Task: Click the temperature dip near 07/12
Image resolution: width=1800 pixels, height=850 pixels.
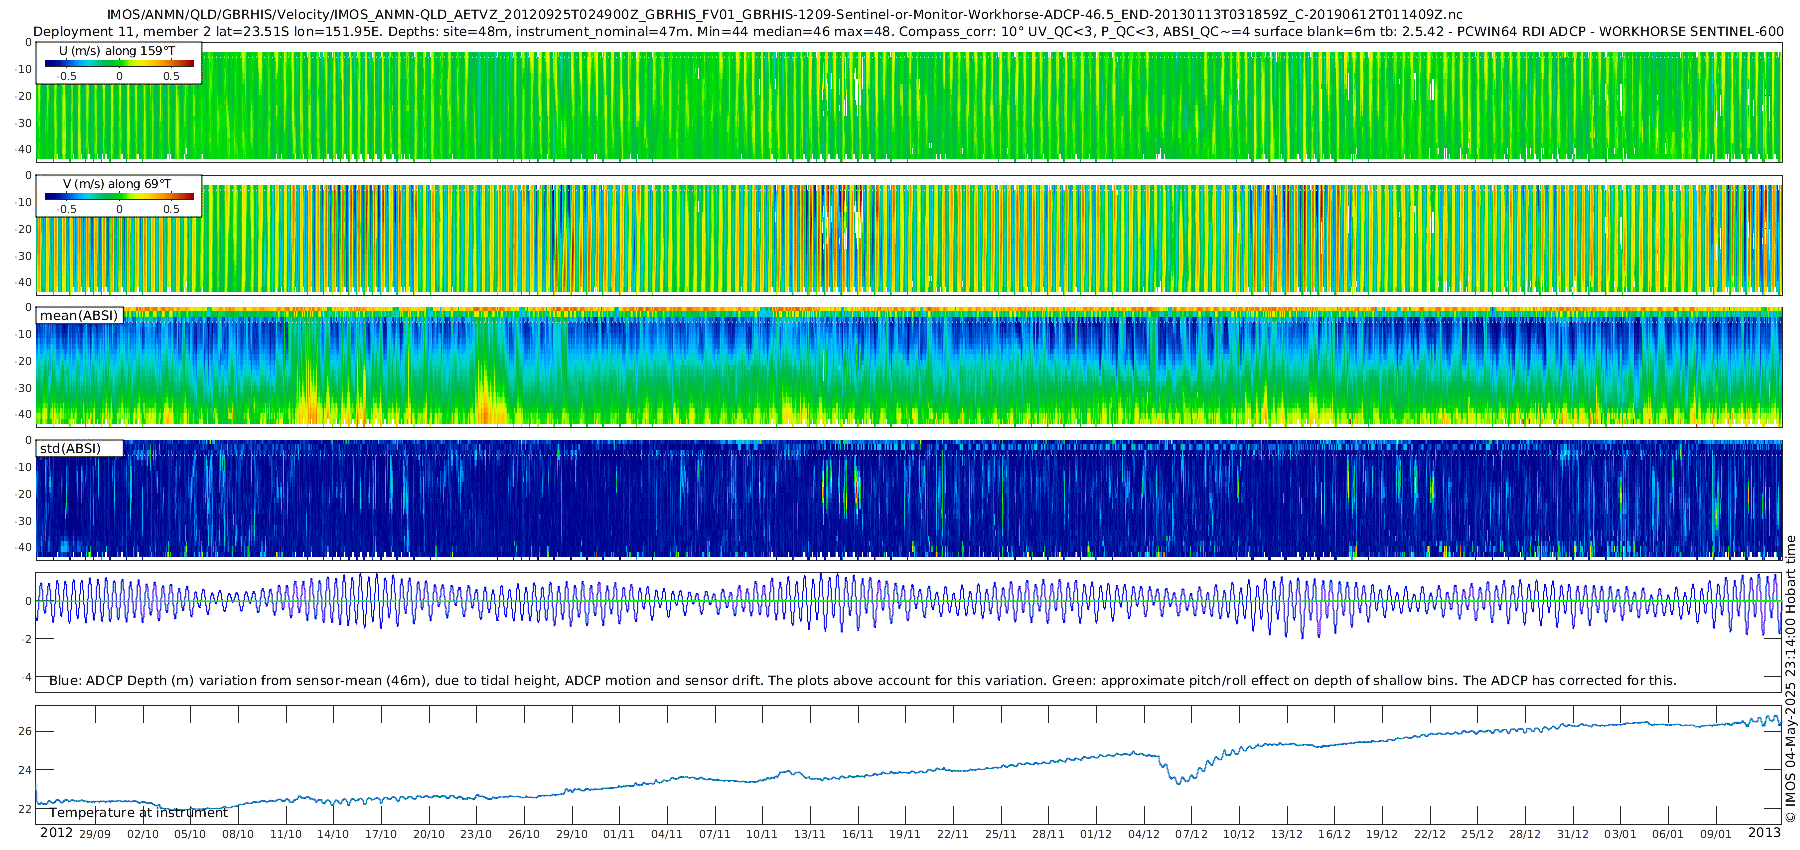Action: [1182, 779]
